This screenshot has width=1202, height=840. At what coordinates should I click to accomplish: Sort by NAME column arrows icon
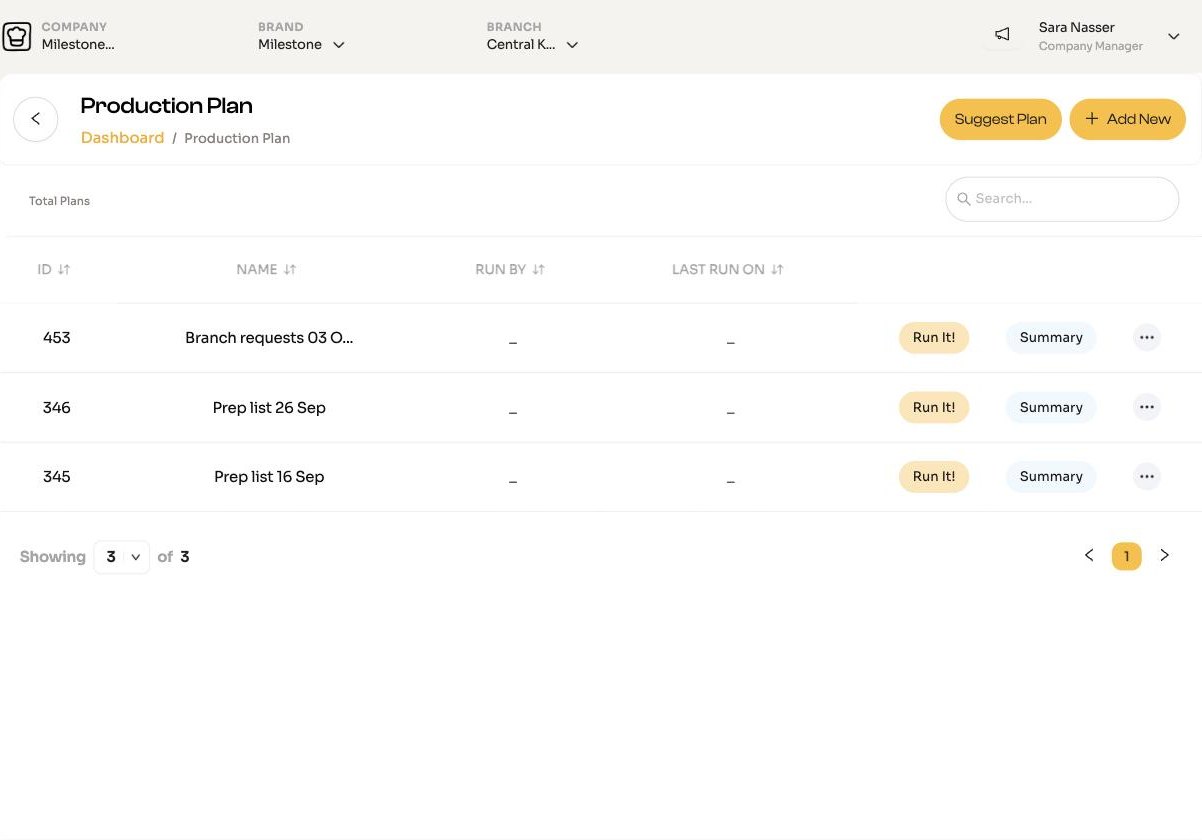(x=290, y=270)
